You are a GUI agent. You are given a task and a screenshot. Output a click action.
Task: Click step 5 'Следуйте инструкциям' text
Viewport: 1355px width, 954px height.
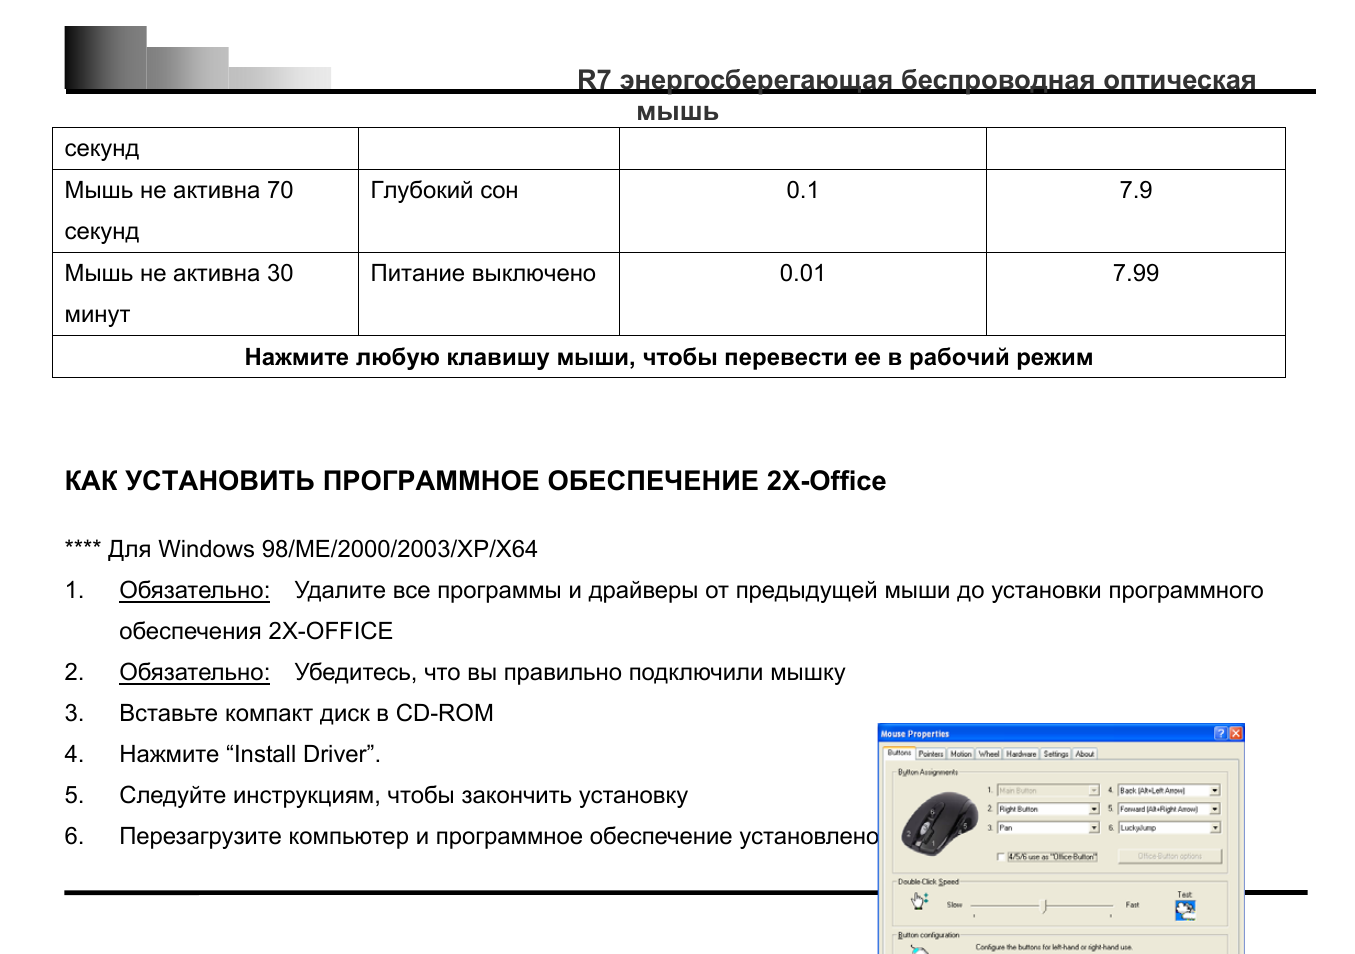403,795
